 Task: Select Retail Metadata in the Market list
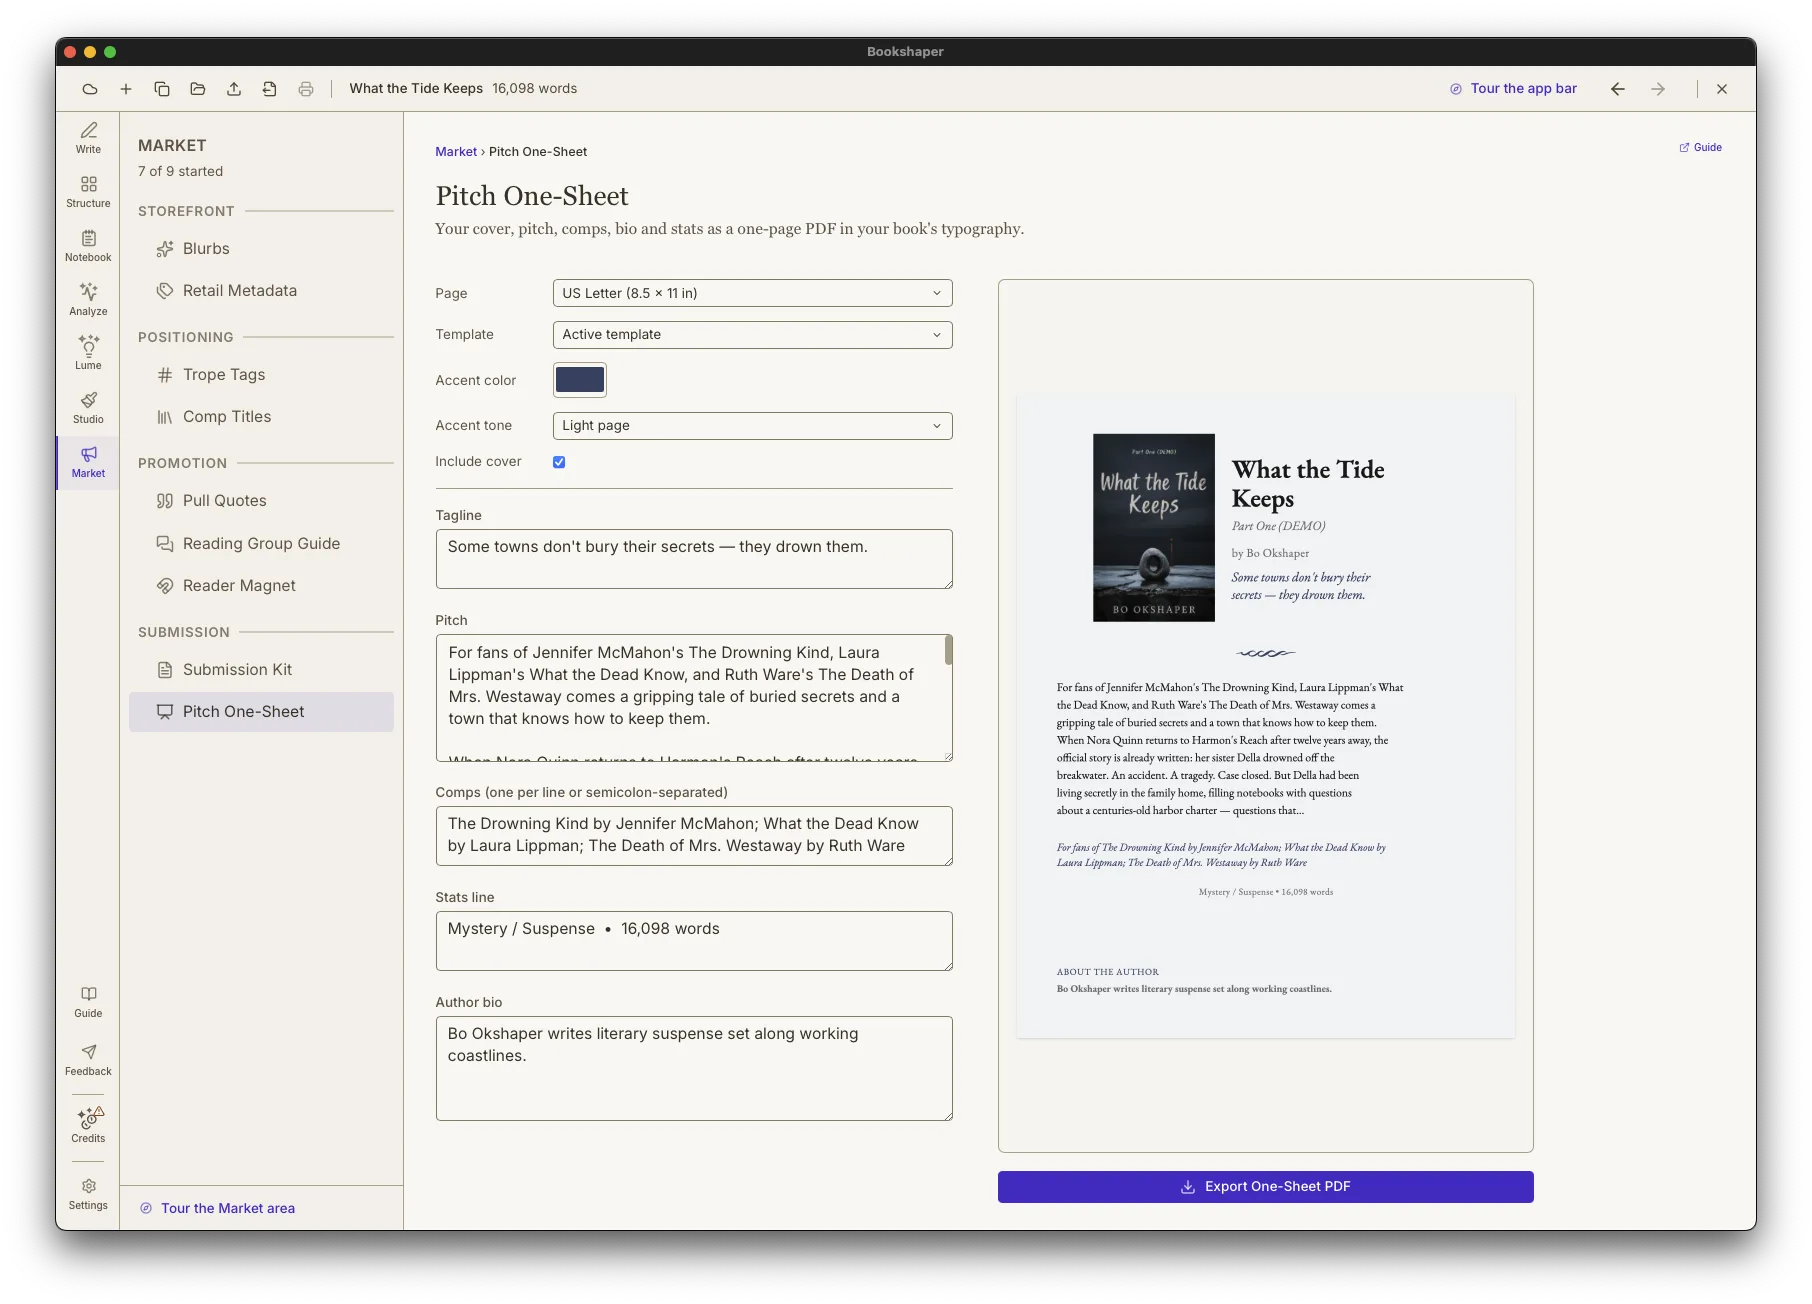tap(261, 291)
